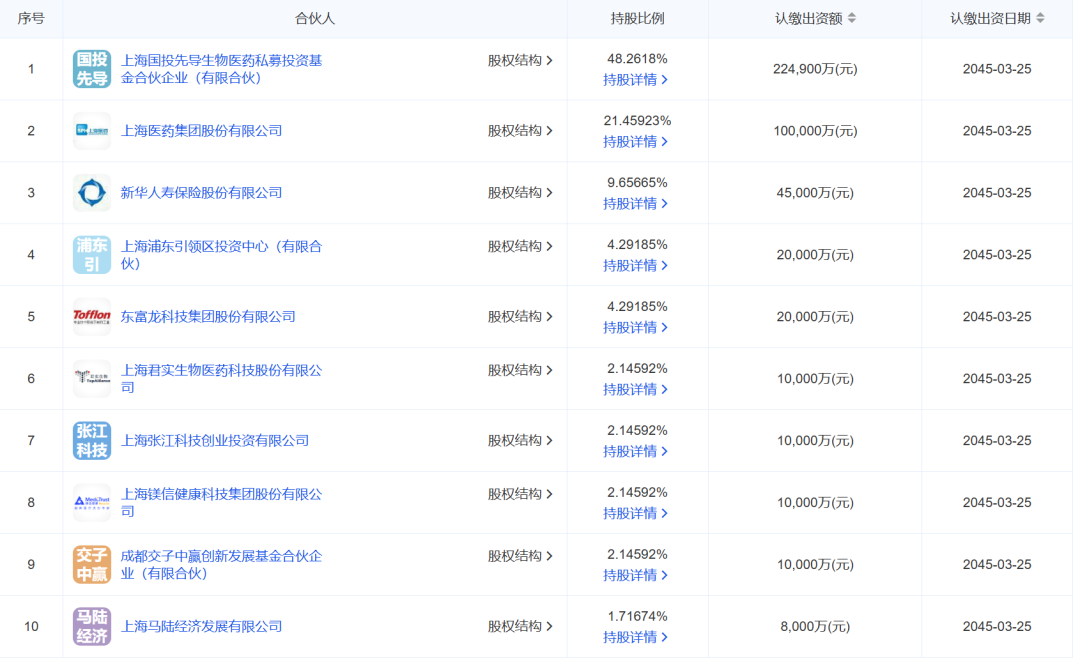Select the 9.65665% percentage value
The image size is (1080, 661).
coord(637,183)
